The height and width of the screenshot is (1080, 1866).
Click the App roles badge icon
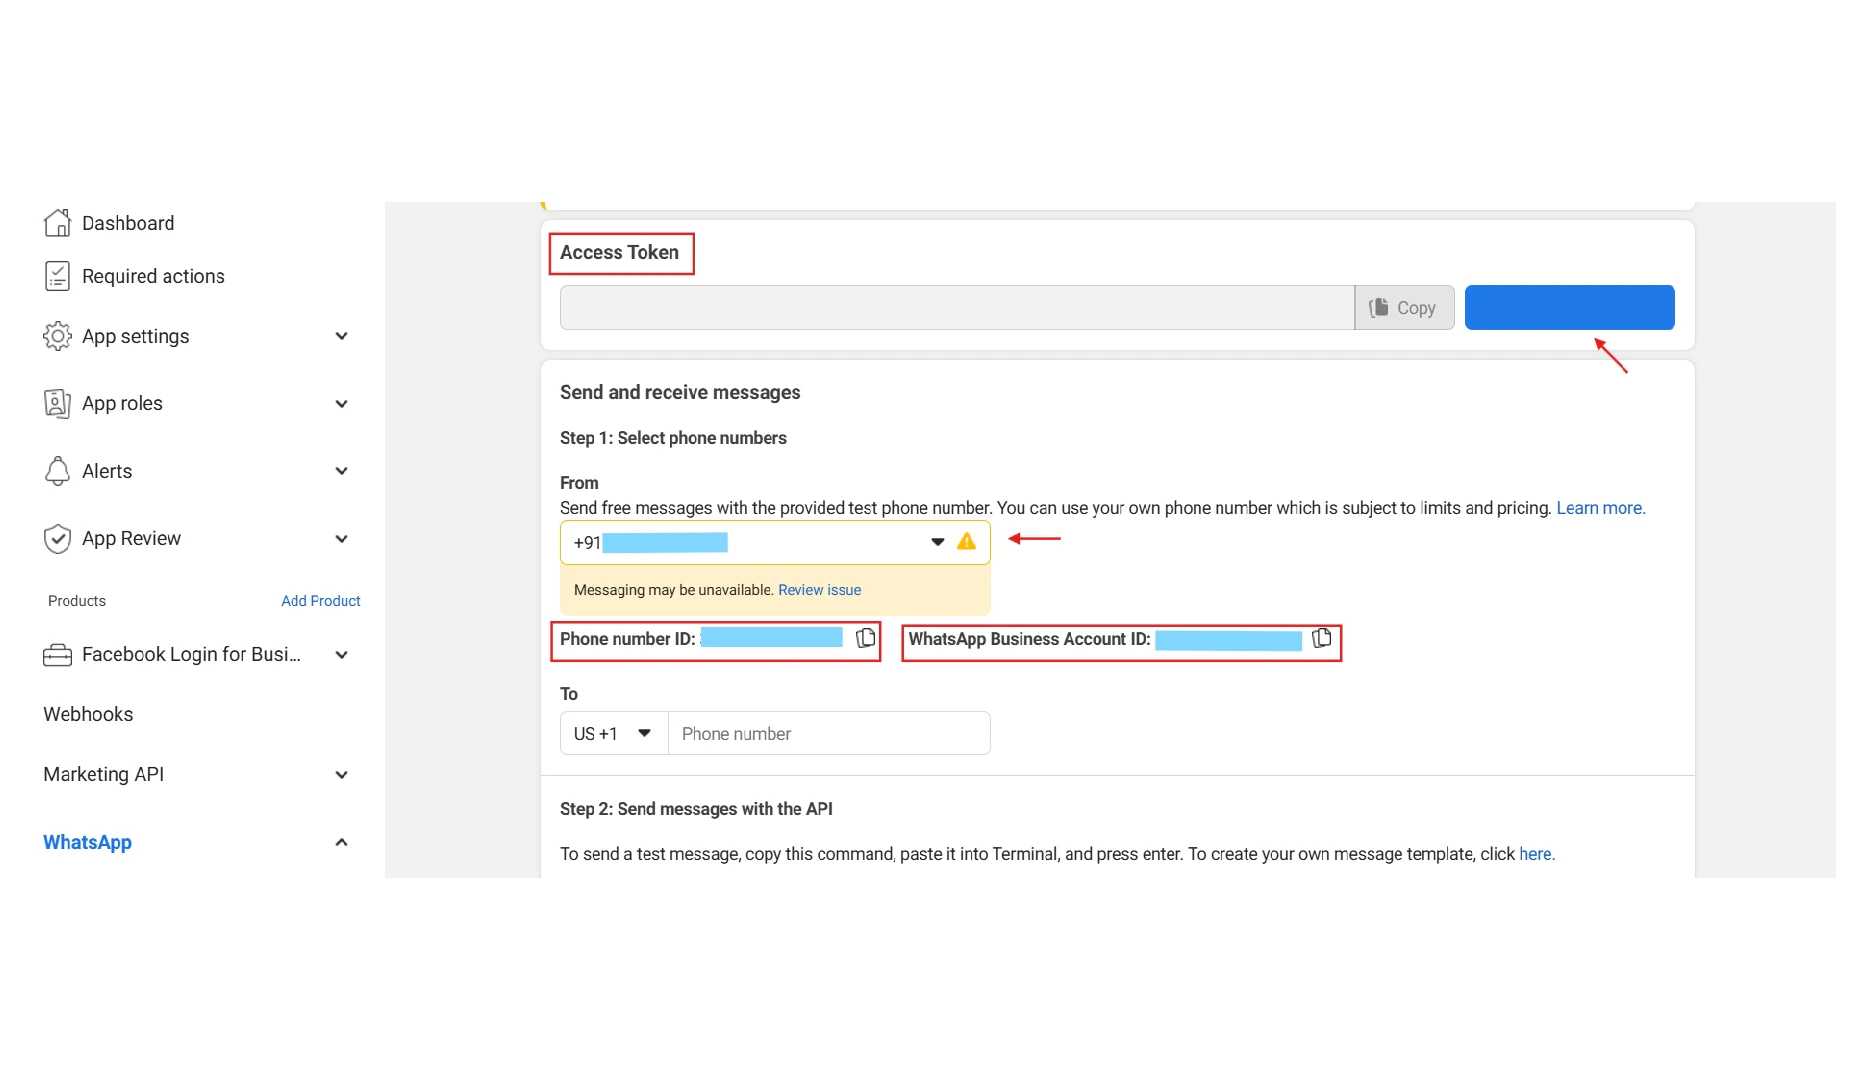point(57,403)
